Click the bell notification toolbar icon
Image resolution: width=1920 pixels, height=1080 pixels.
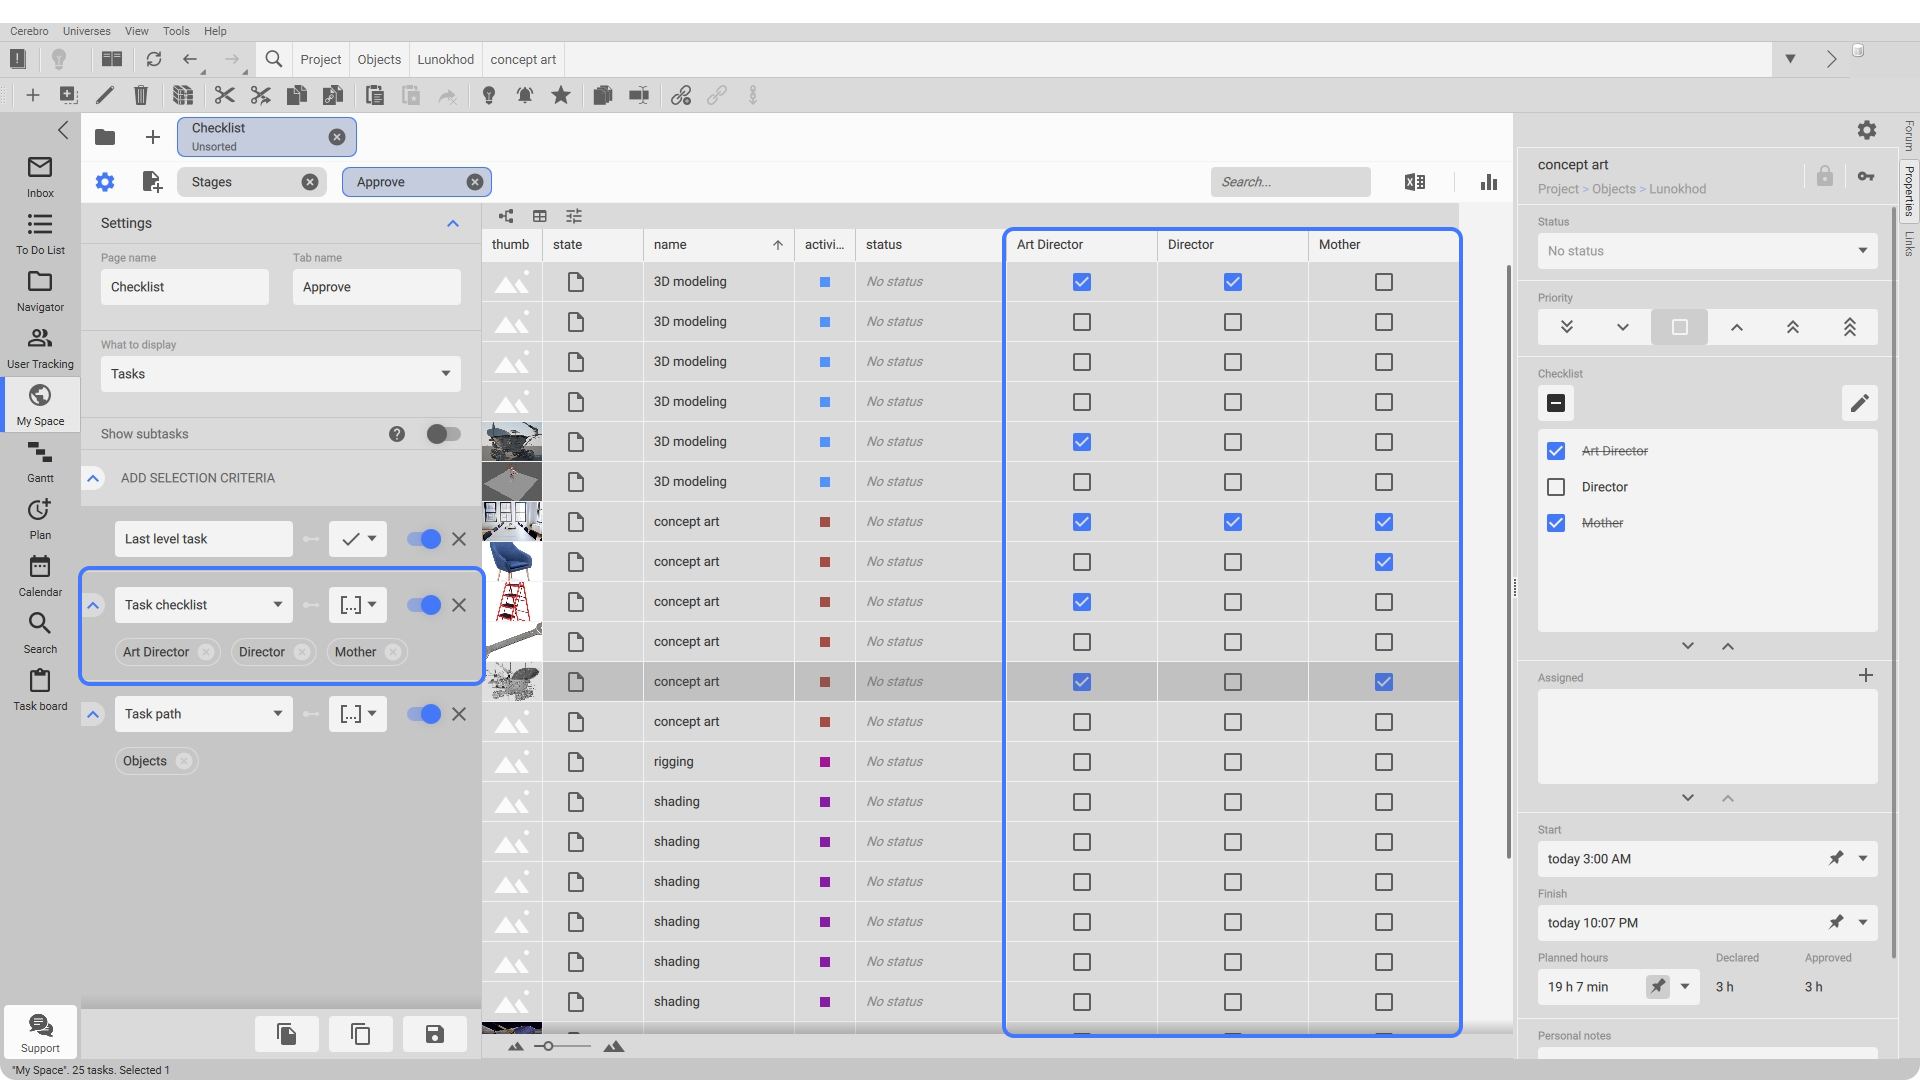(x=525, y=95)
